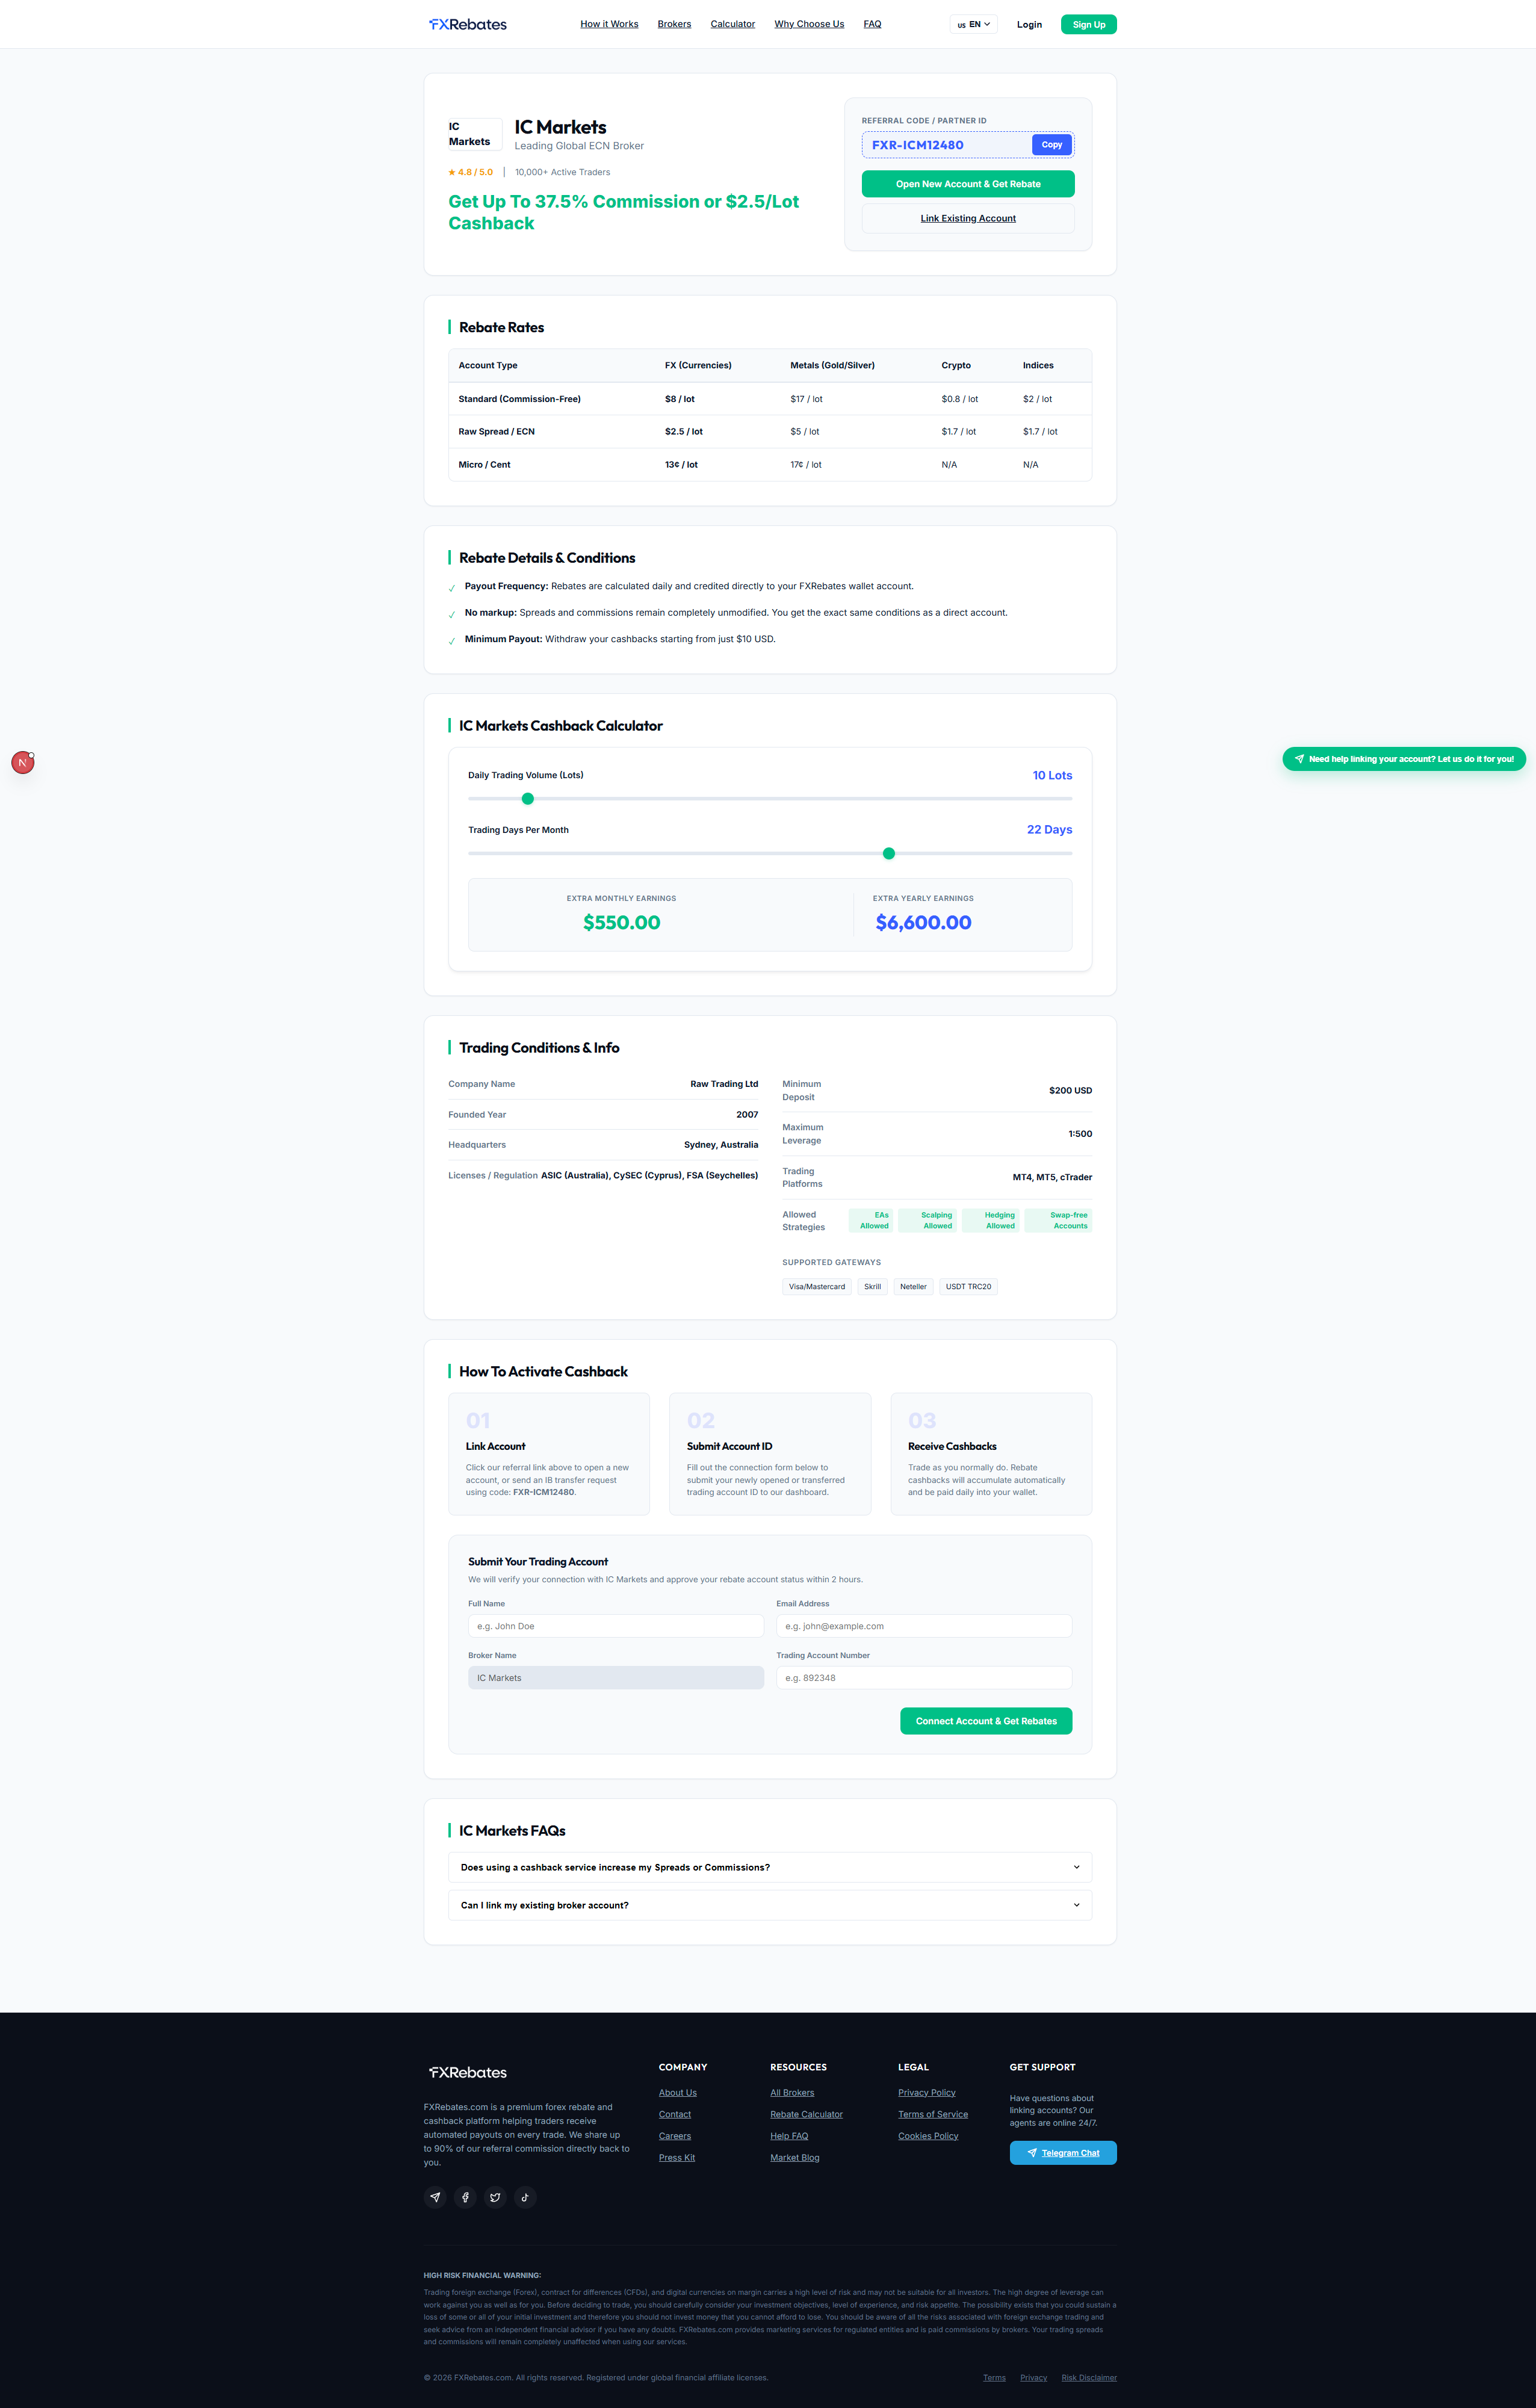Click Open New Account & Get Rebate
Screen dimensions: 1536x2408
[x=968, y=184]
